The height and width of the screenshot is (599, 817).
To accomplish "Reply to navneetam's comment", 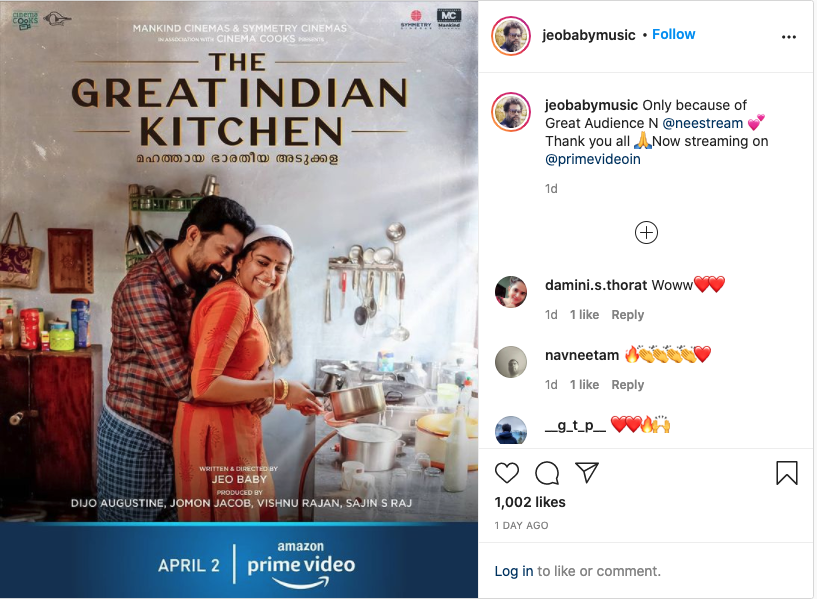I will 627,384.
